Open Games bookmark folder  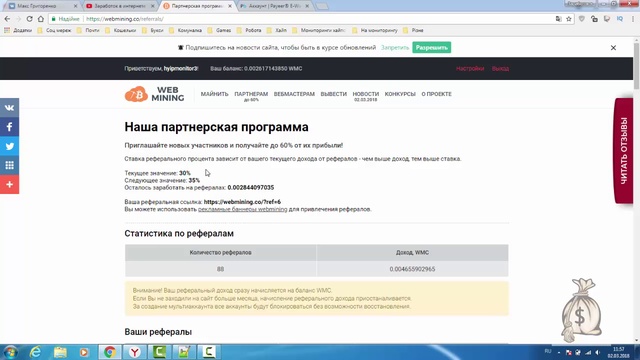[219, 30]
